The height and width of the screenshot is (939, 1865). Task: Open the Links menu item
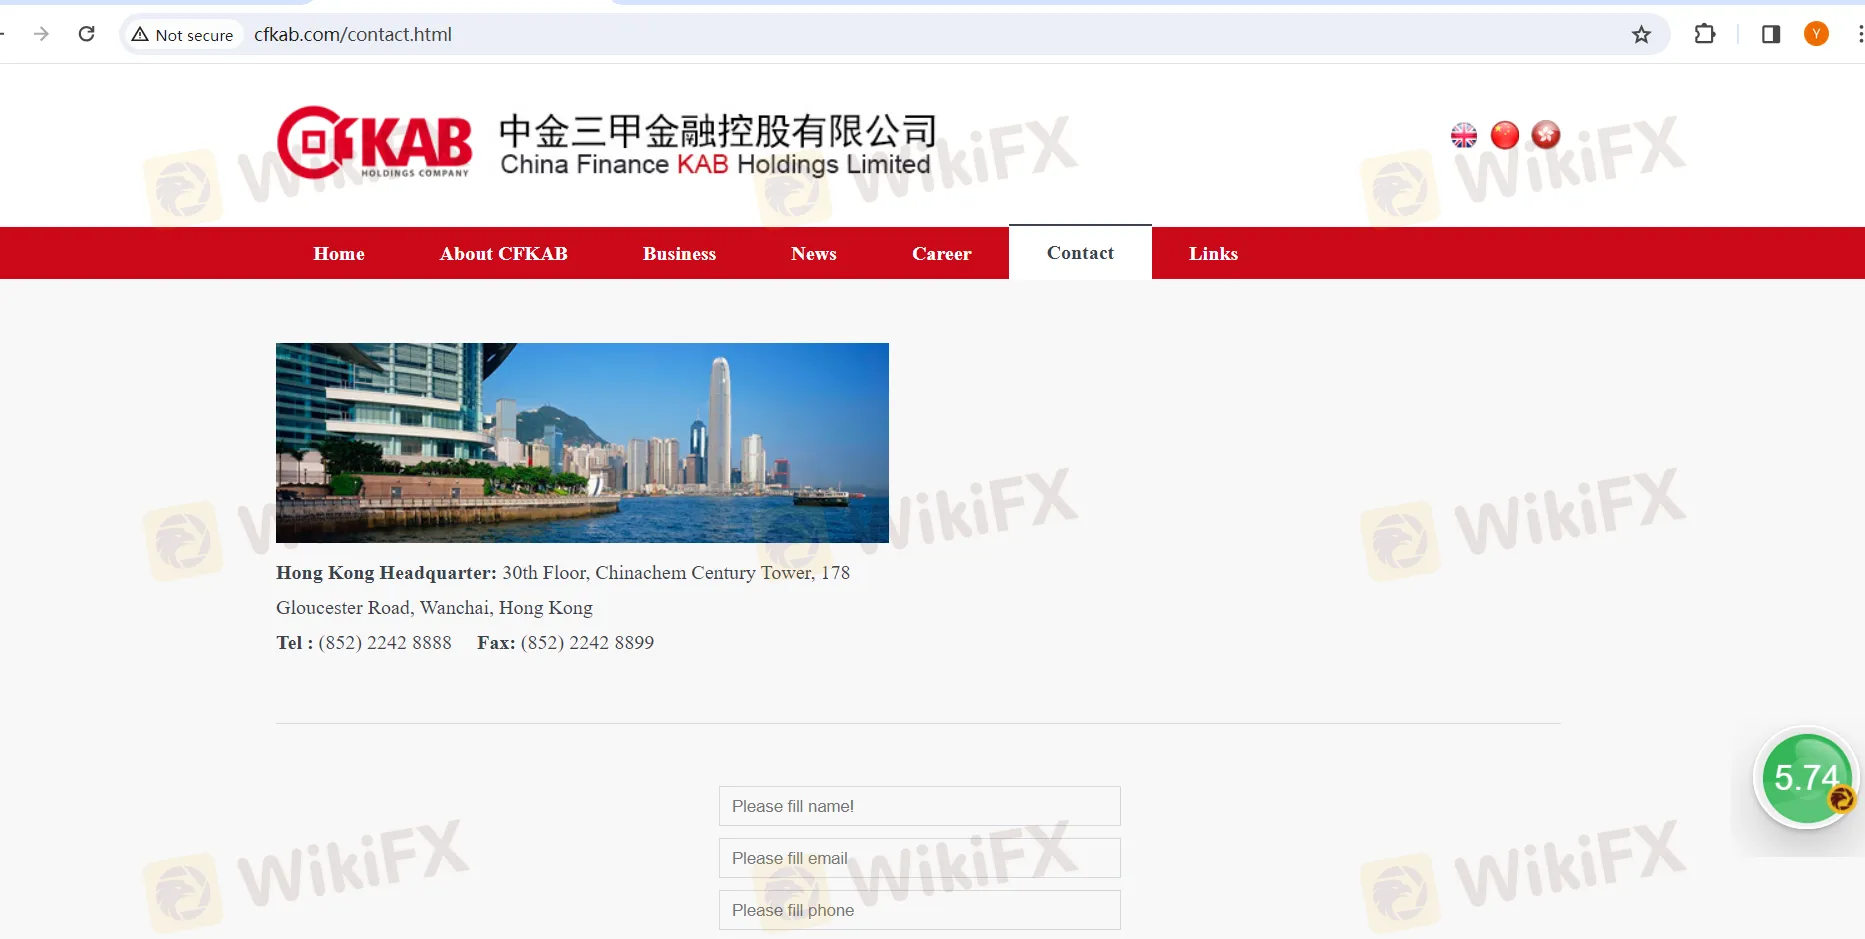1214,254
